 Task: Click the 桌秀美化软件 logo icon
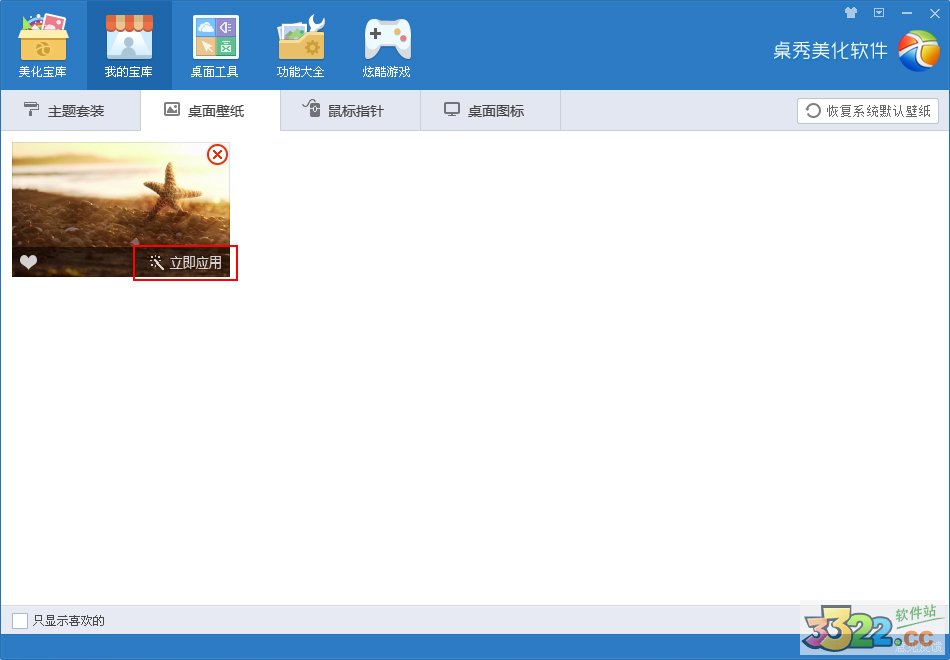[918, 51]
